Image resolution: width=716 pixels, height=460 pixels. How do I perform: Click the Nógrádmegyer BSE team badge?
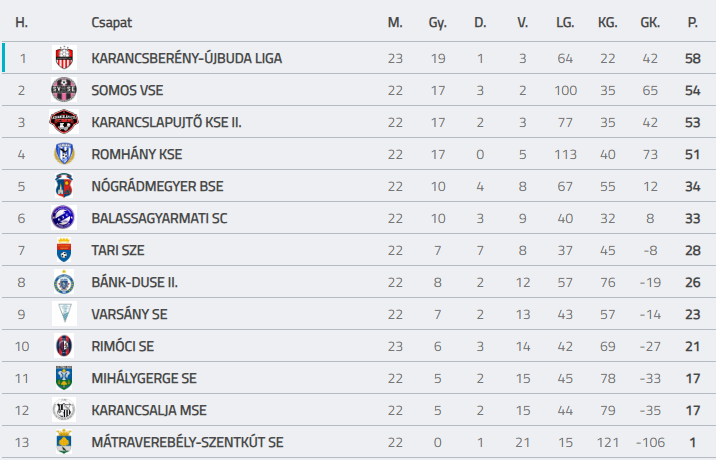click(x=64, y=185)
